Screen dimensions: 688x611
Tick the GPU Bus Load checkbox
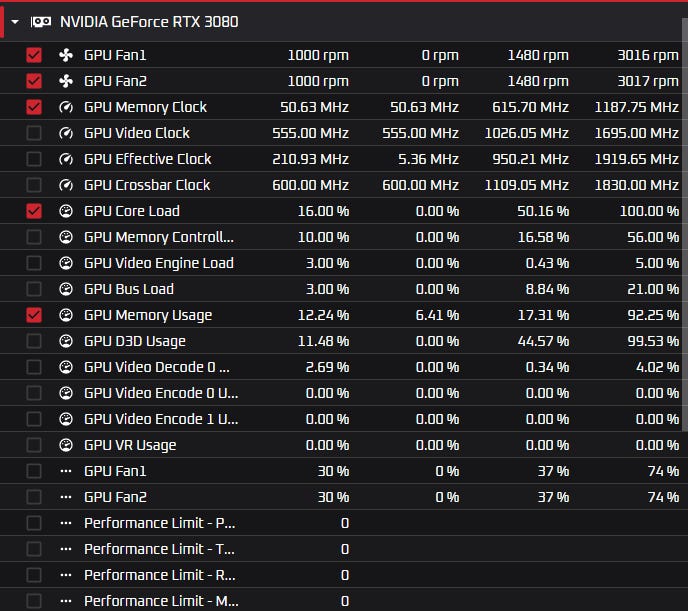pyautogui.click(x=34, y=289)
